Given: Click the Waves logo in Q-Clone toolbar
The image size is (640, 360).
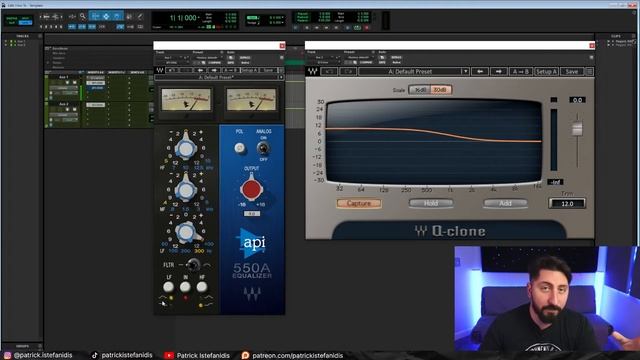Looking at the screenshot, I should tap(313, 71).
